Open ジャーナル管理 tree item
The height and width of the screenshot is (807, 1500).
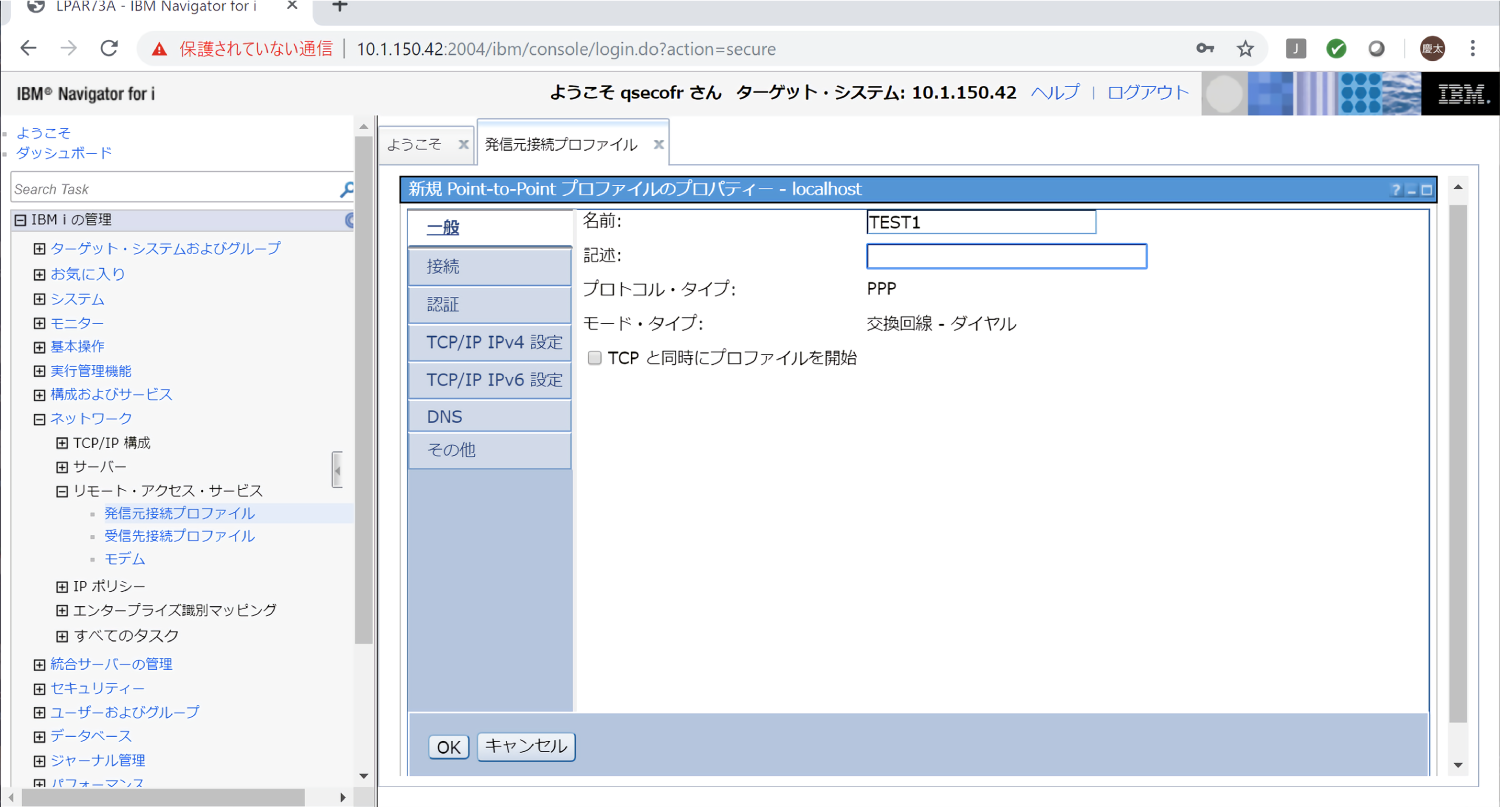click(98, 760)
